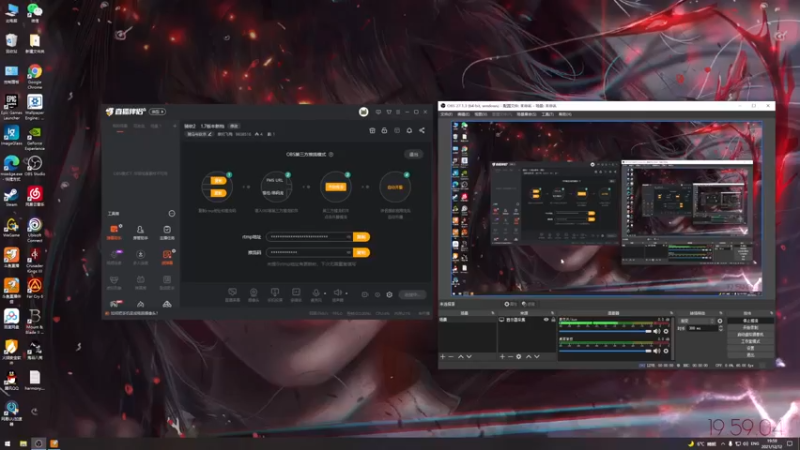The image size is (800, 450).
Task: Undock the OBS Audio Mixer panel via header icon
Action: pos(671,313)
